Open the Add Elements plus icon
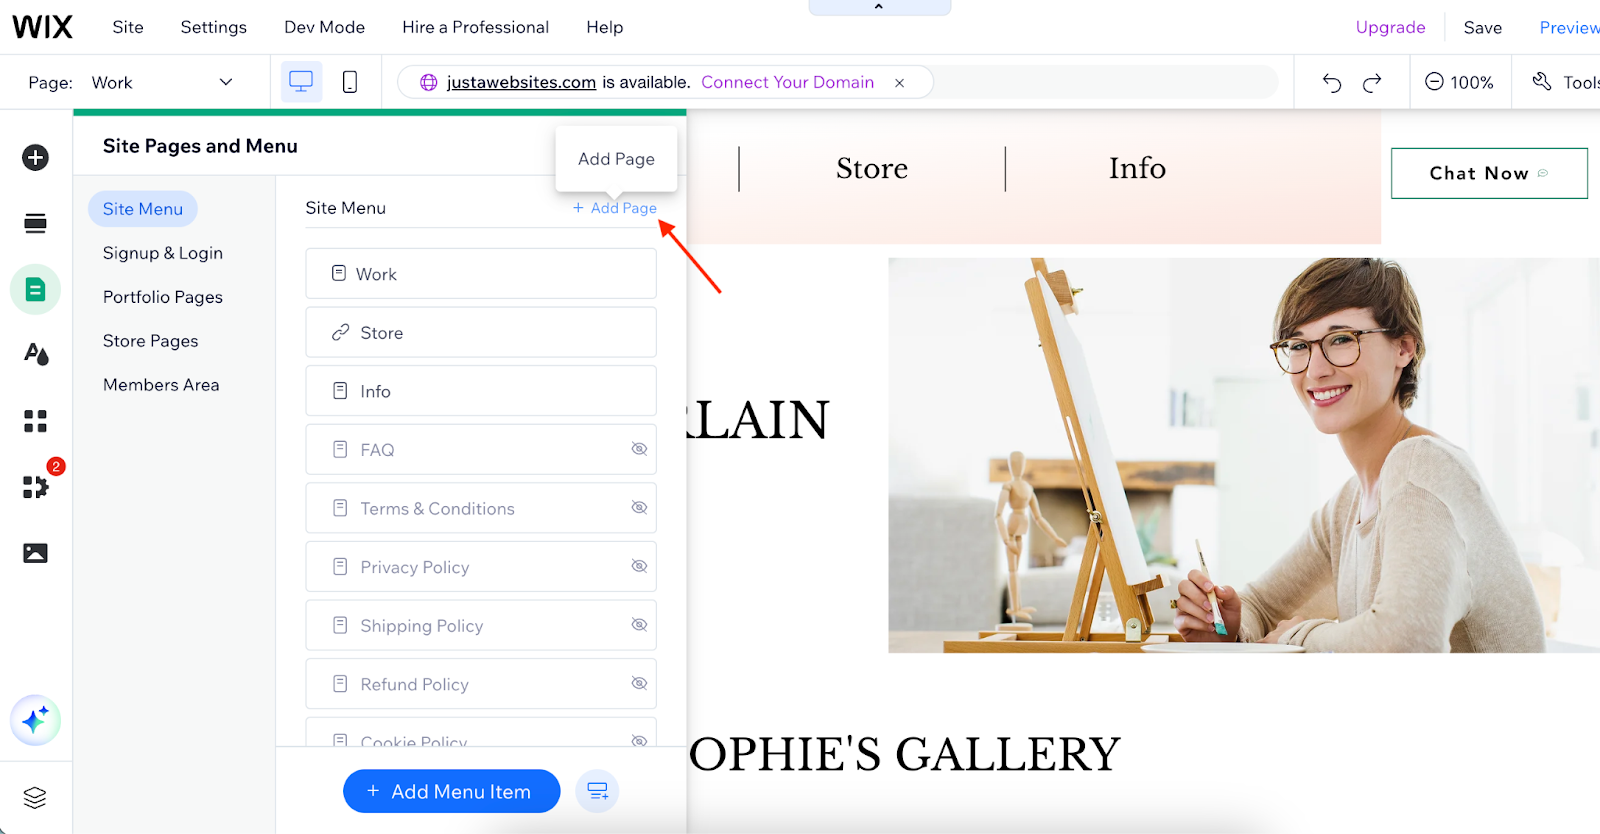1600x834 pixels. pyautogui.click(x=35, y=157)
